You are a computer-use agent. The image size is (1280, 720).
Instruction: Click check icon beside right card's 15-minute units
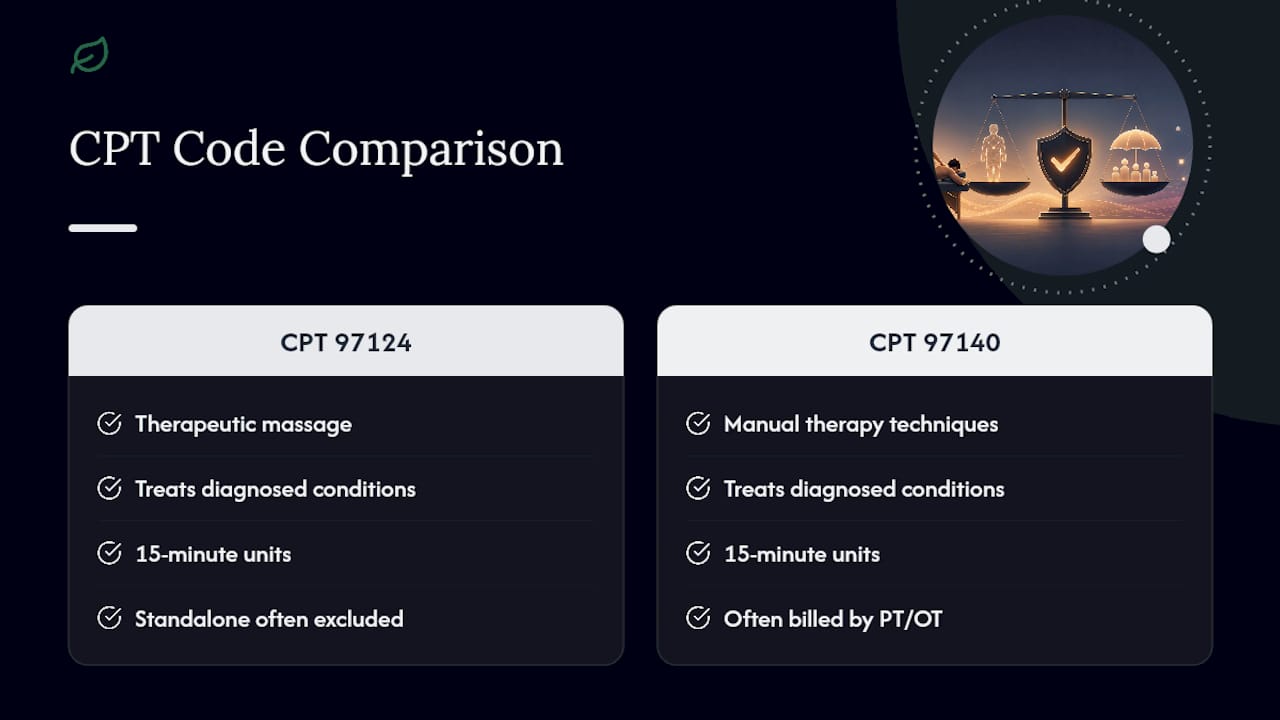[698, 554]
